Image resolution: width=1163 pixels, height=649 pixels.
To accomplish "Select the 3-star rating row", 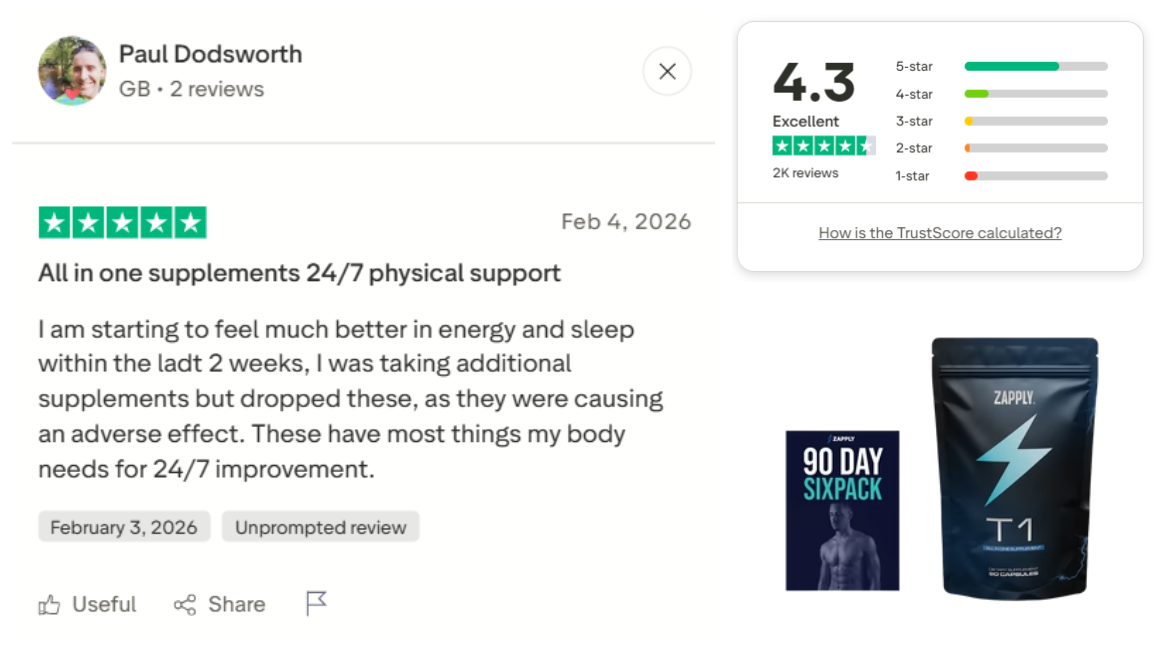I will 1000,121.
